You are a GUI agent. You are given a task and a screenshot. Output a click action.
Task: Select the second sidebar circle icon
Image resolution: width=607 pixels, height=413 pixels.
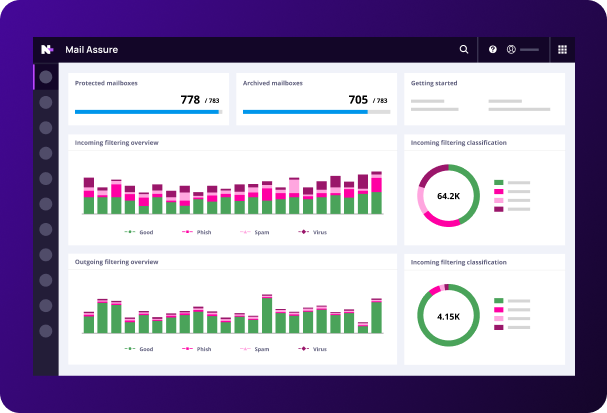46,103
